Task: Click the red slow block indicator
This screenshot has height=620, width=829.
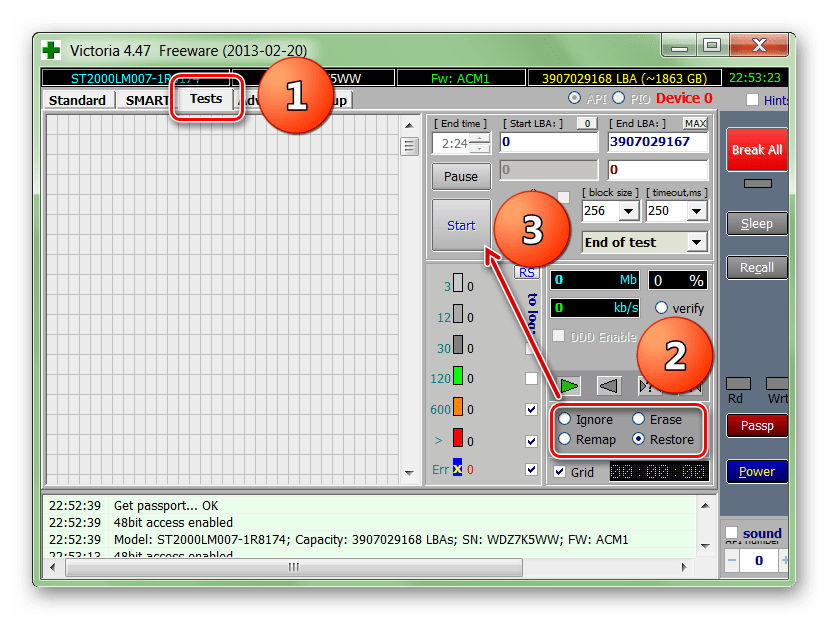Action: click(x=458, y=439)
